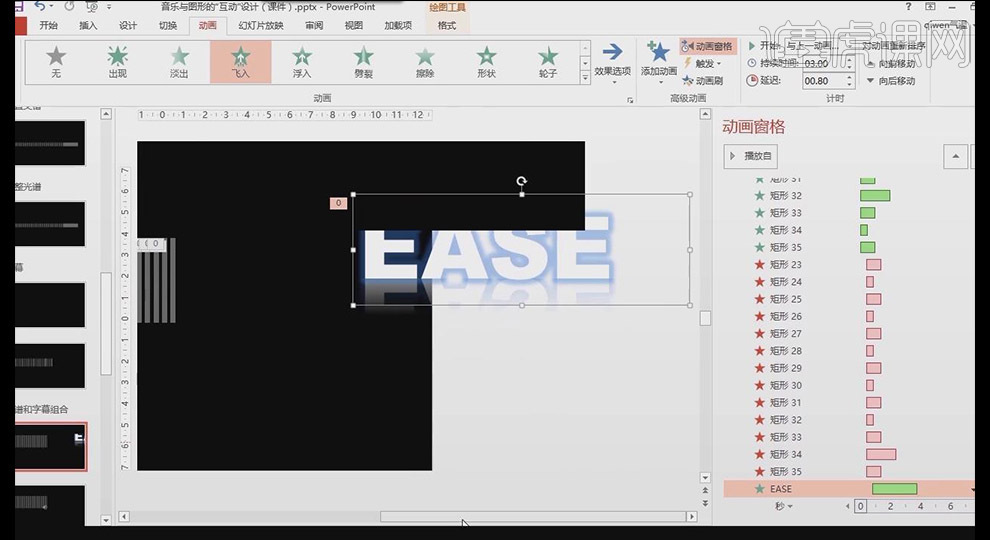Pick the 轮子 wheel animation effect
This screenshot has height=540, width=990.
(x=548, y=61)
